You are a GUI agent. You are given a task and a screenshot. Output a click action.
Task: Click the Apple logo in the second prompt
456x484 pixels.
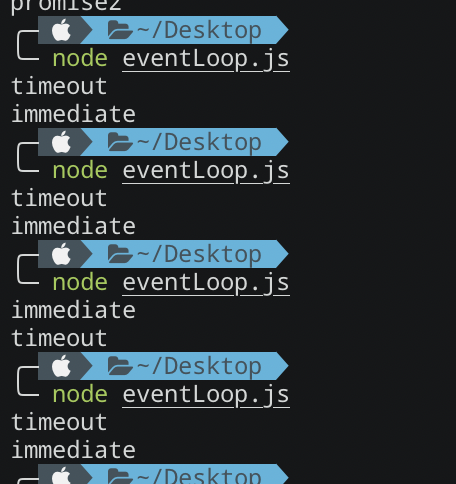coord(61,142)
